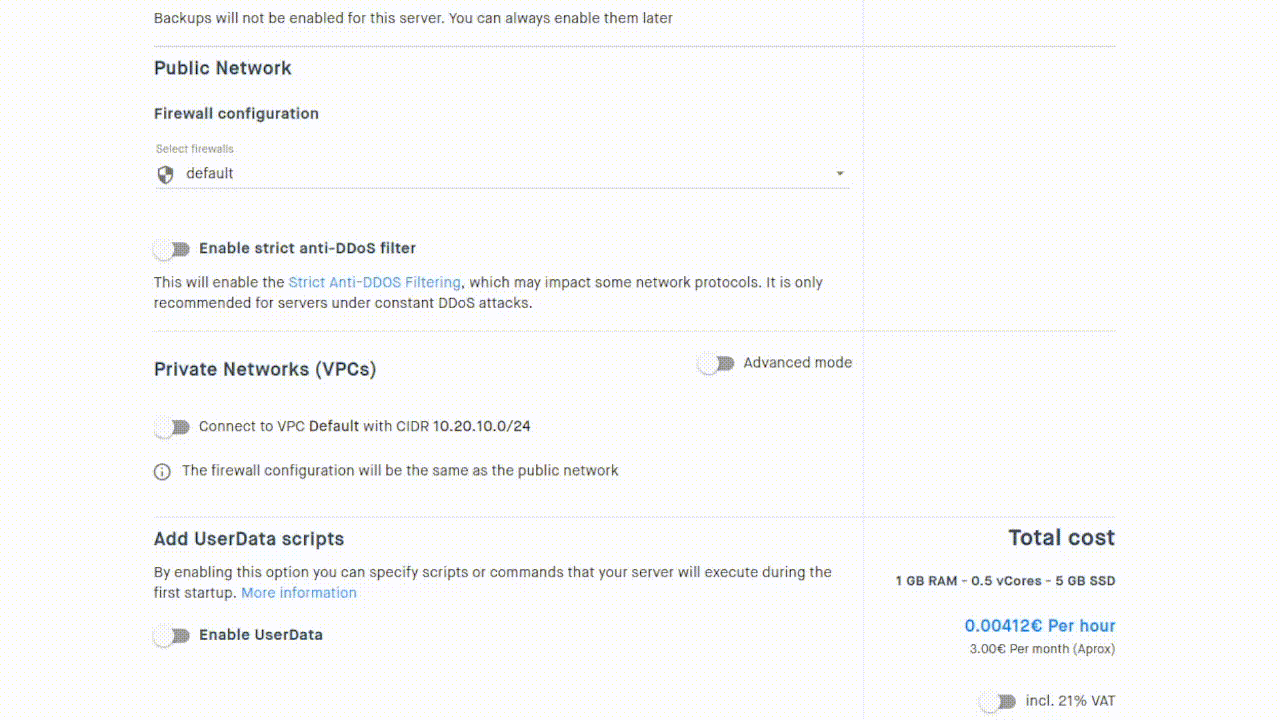Click the 'incl. 21% VAT' label text
Viewport: 1280px width, 720px height.
(x=1070, y=701)
